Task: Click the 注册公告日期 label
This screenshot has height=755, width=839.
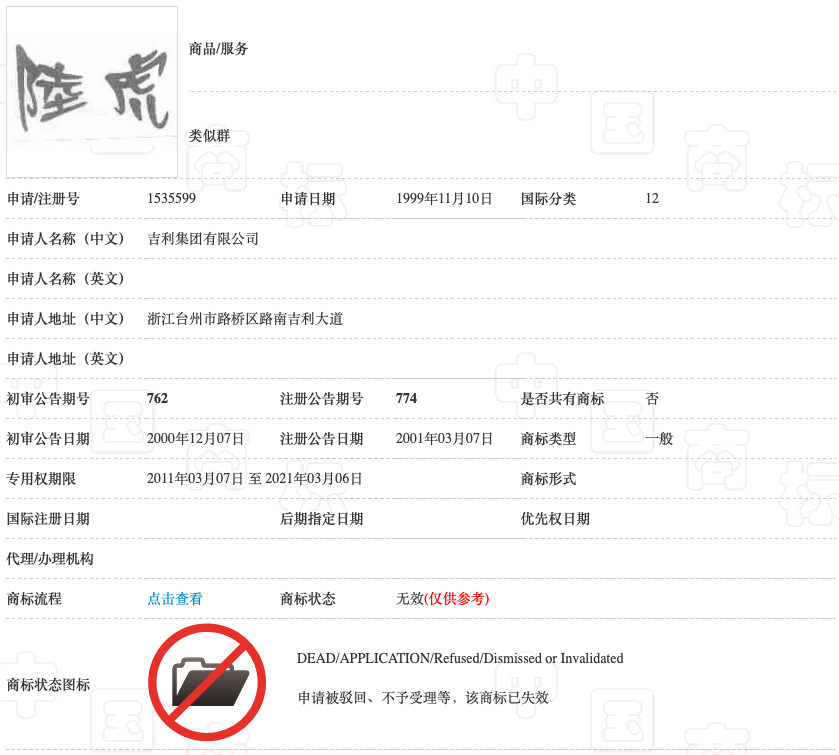Action: tap(322, 439)
